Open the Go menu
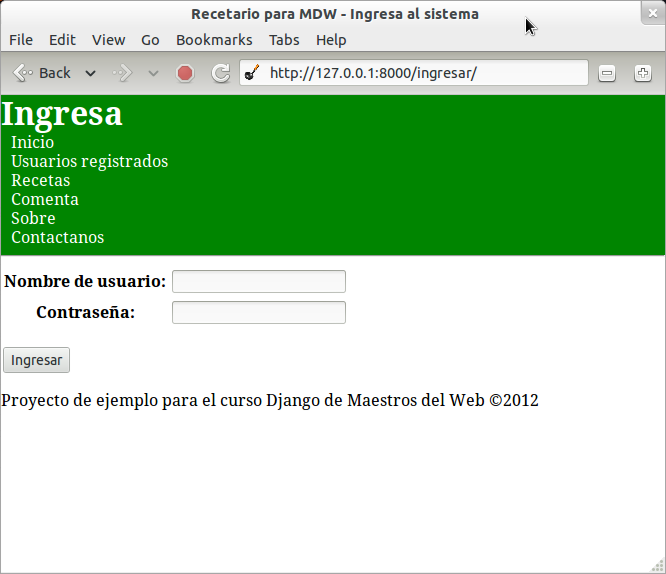Screen dimensions: 666x574 tap(150, 40)
